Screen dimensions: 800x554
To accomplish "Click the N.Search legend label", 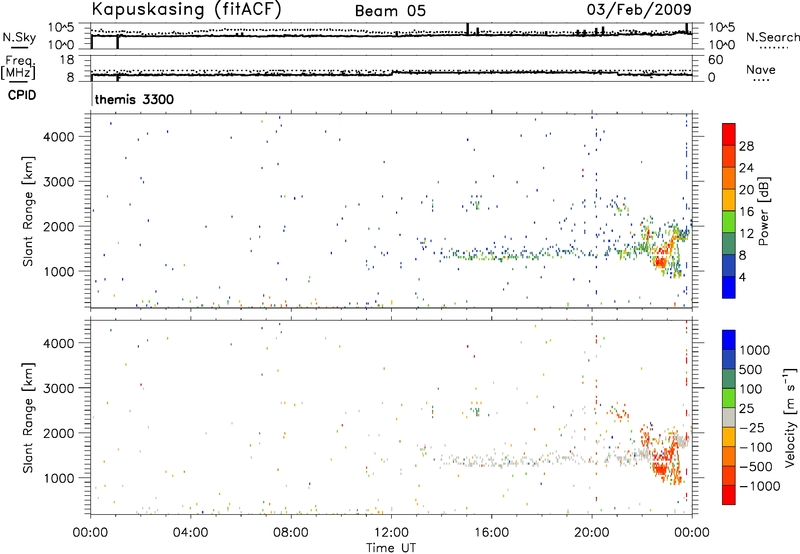I will (773, 37).
